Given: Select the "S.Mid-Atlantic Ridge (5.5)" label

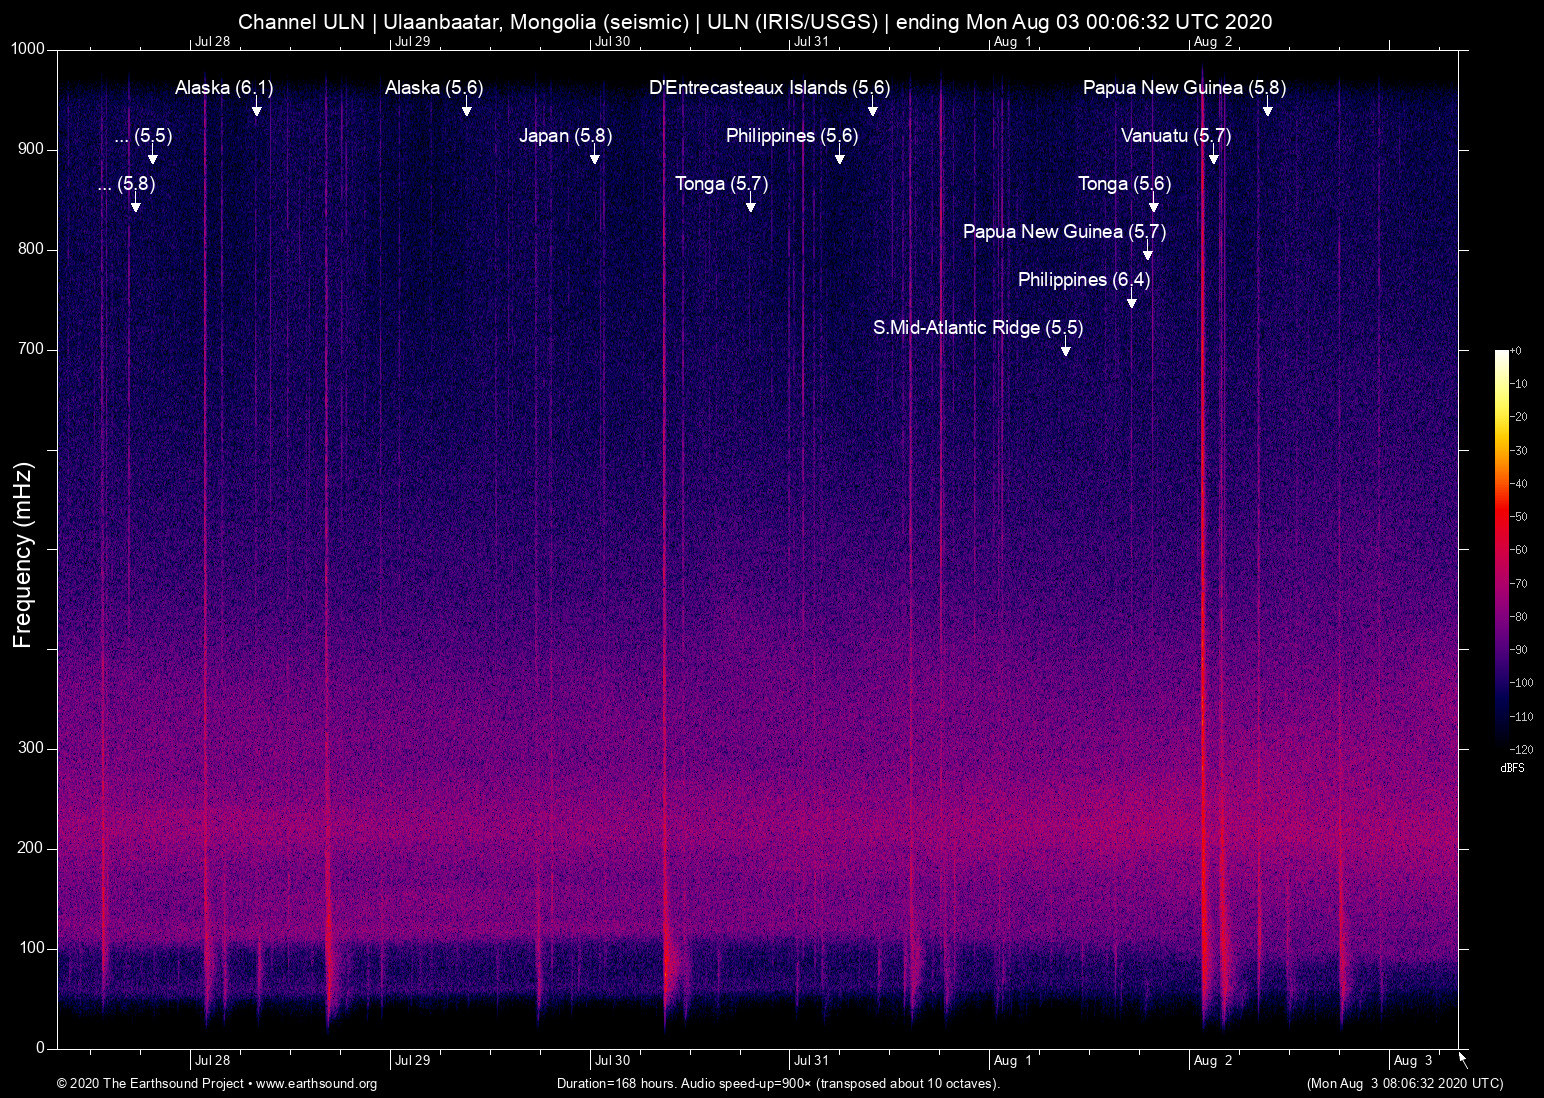Looking at the screenshot, I should 978,328.
